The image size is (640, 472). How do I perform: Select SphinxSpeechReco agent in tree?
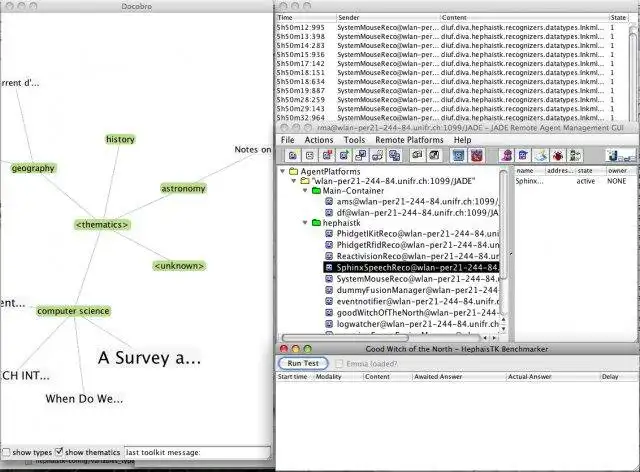coord(411,267)
